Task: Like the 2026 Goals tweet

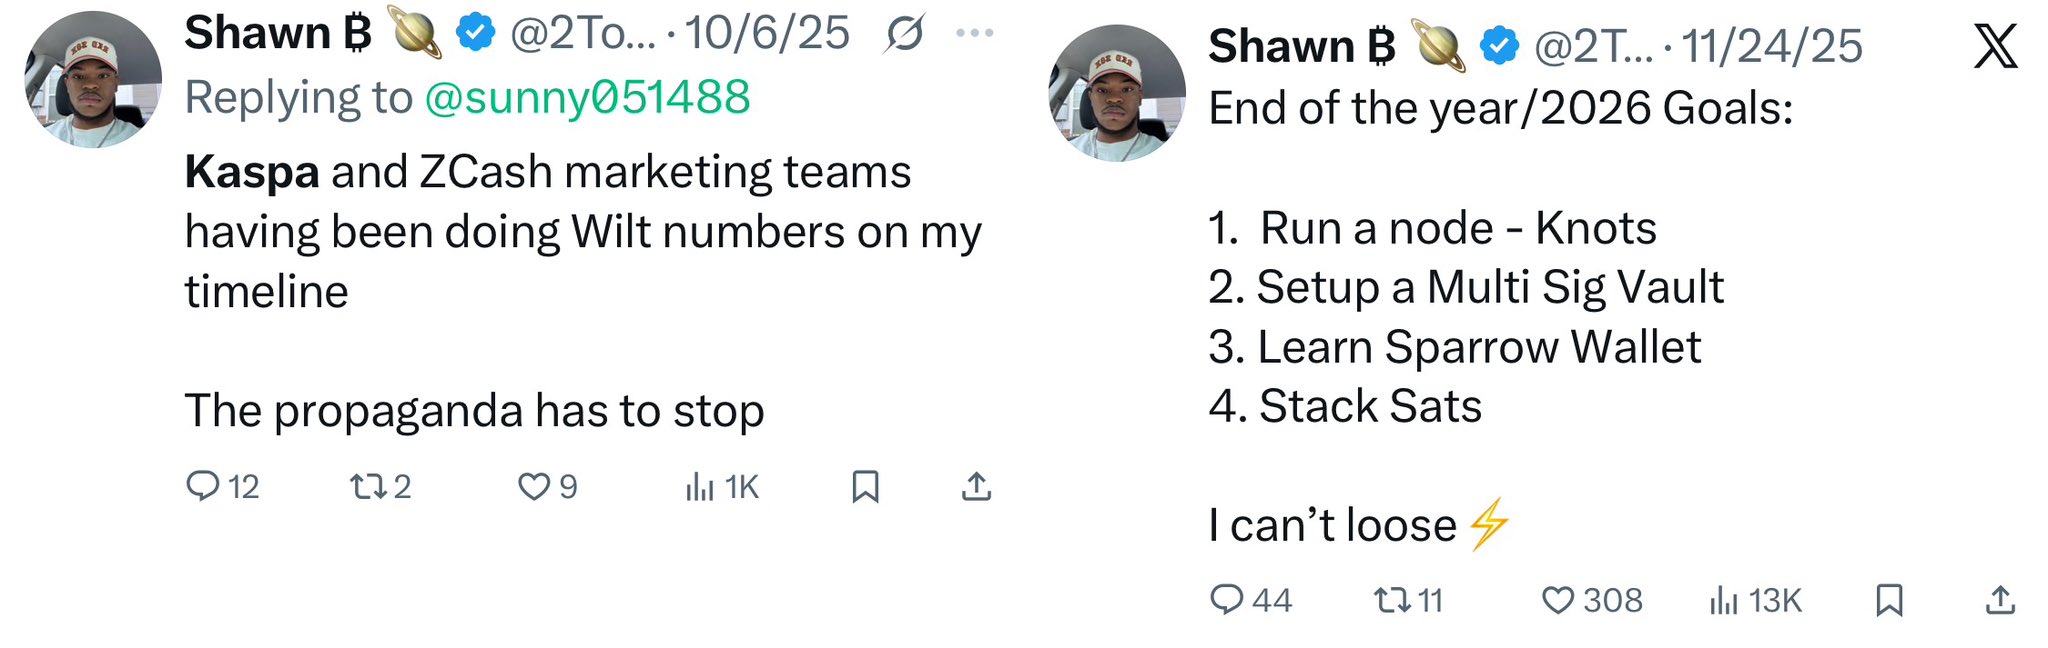Action: 1557,600
